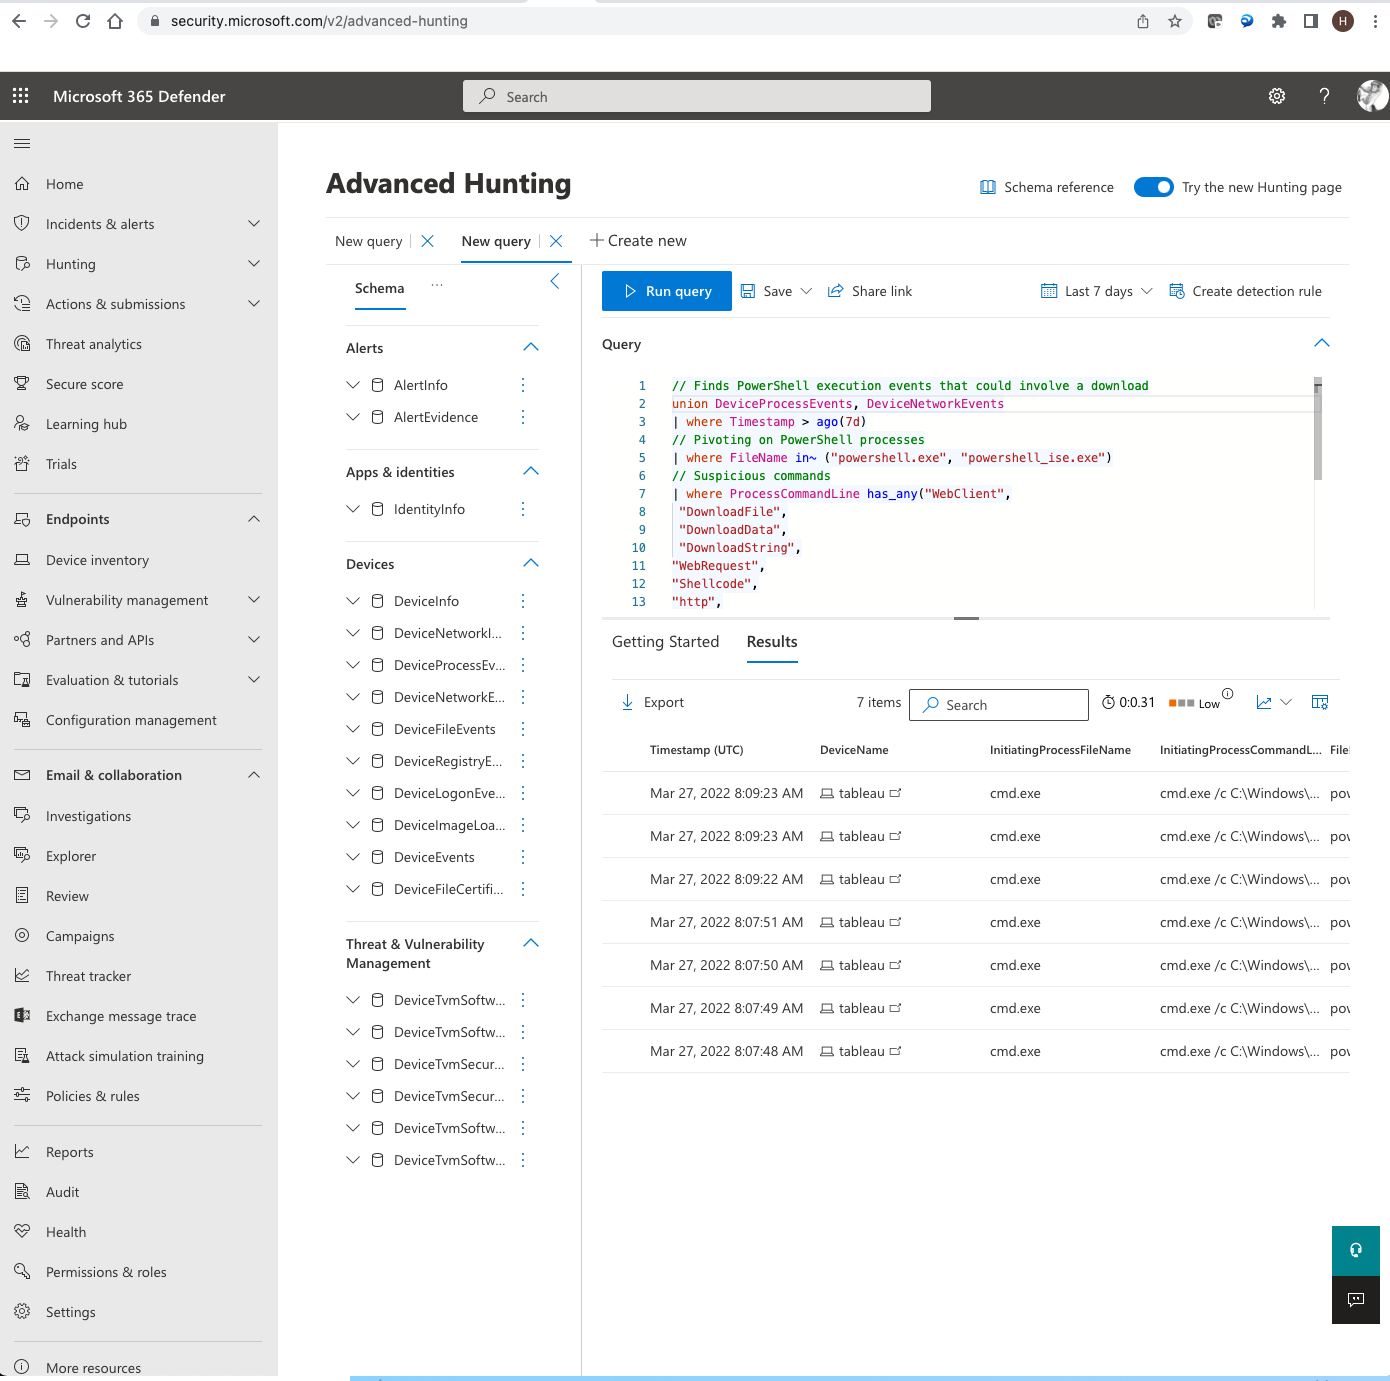Open the Export results icon
The image size is (1390, 1381).
pos(628,702)
